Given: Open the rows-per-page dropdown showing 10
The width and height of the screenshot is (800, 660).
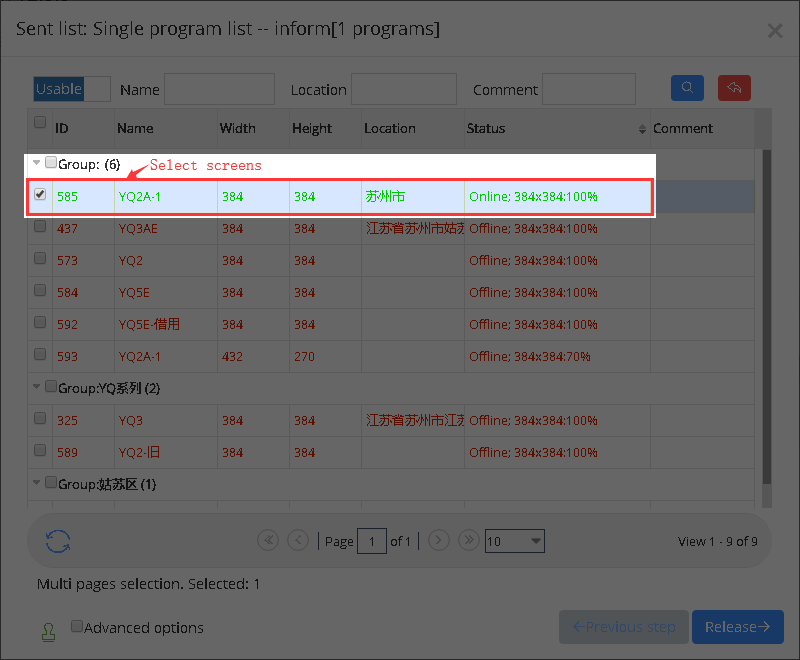Looking at the screenshot, I should click(x=514, y=541).
